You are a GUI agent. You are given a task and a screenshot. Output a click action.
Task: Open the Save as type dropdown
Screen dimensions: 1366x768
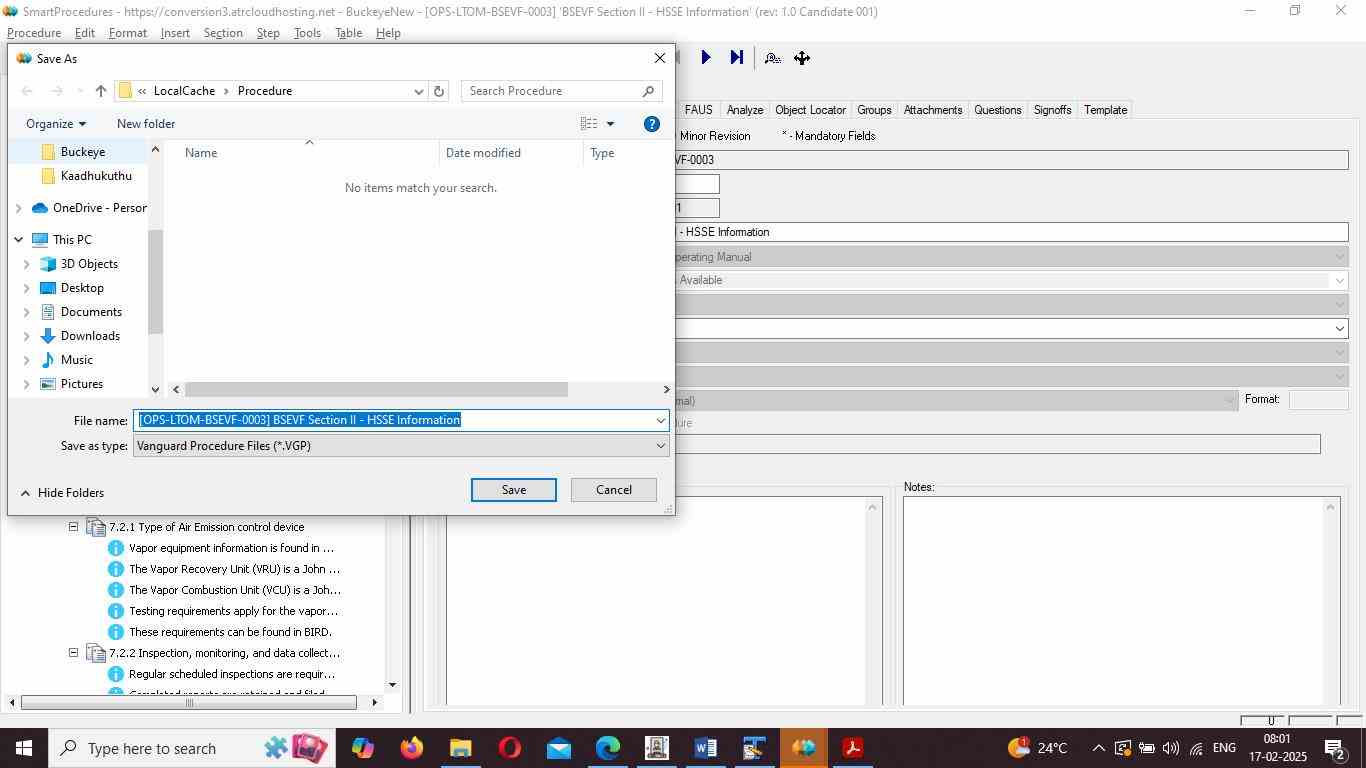[x=660, y=446]
